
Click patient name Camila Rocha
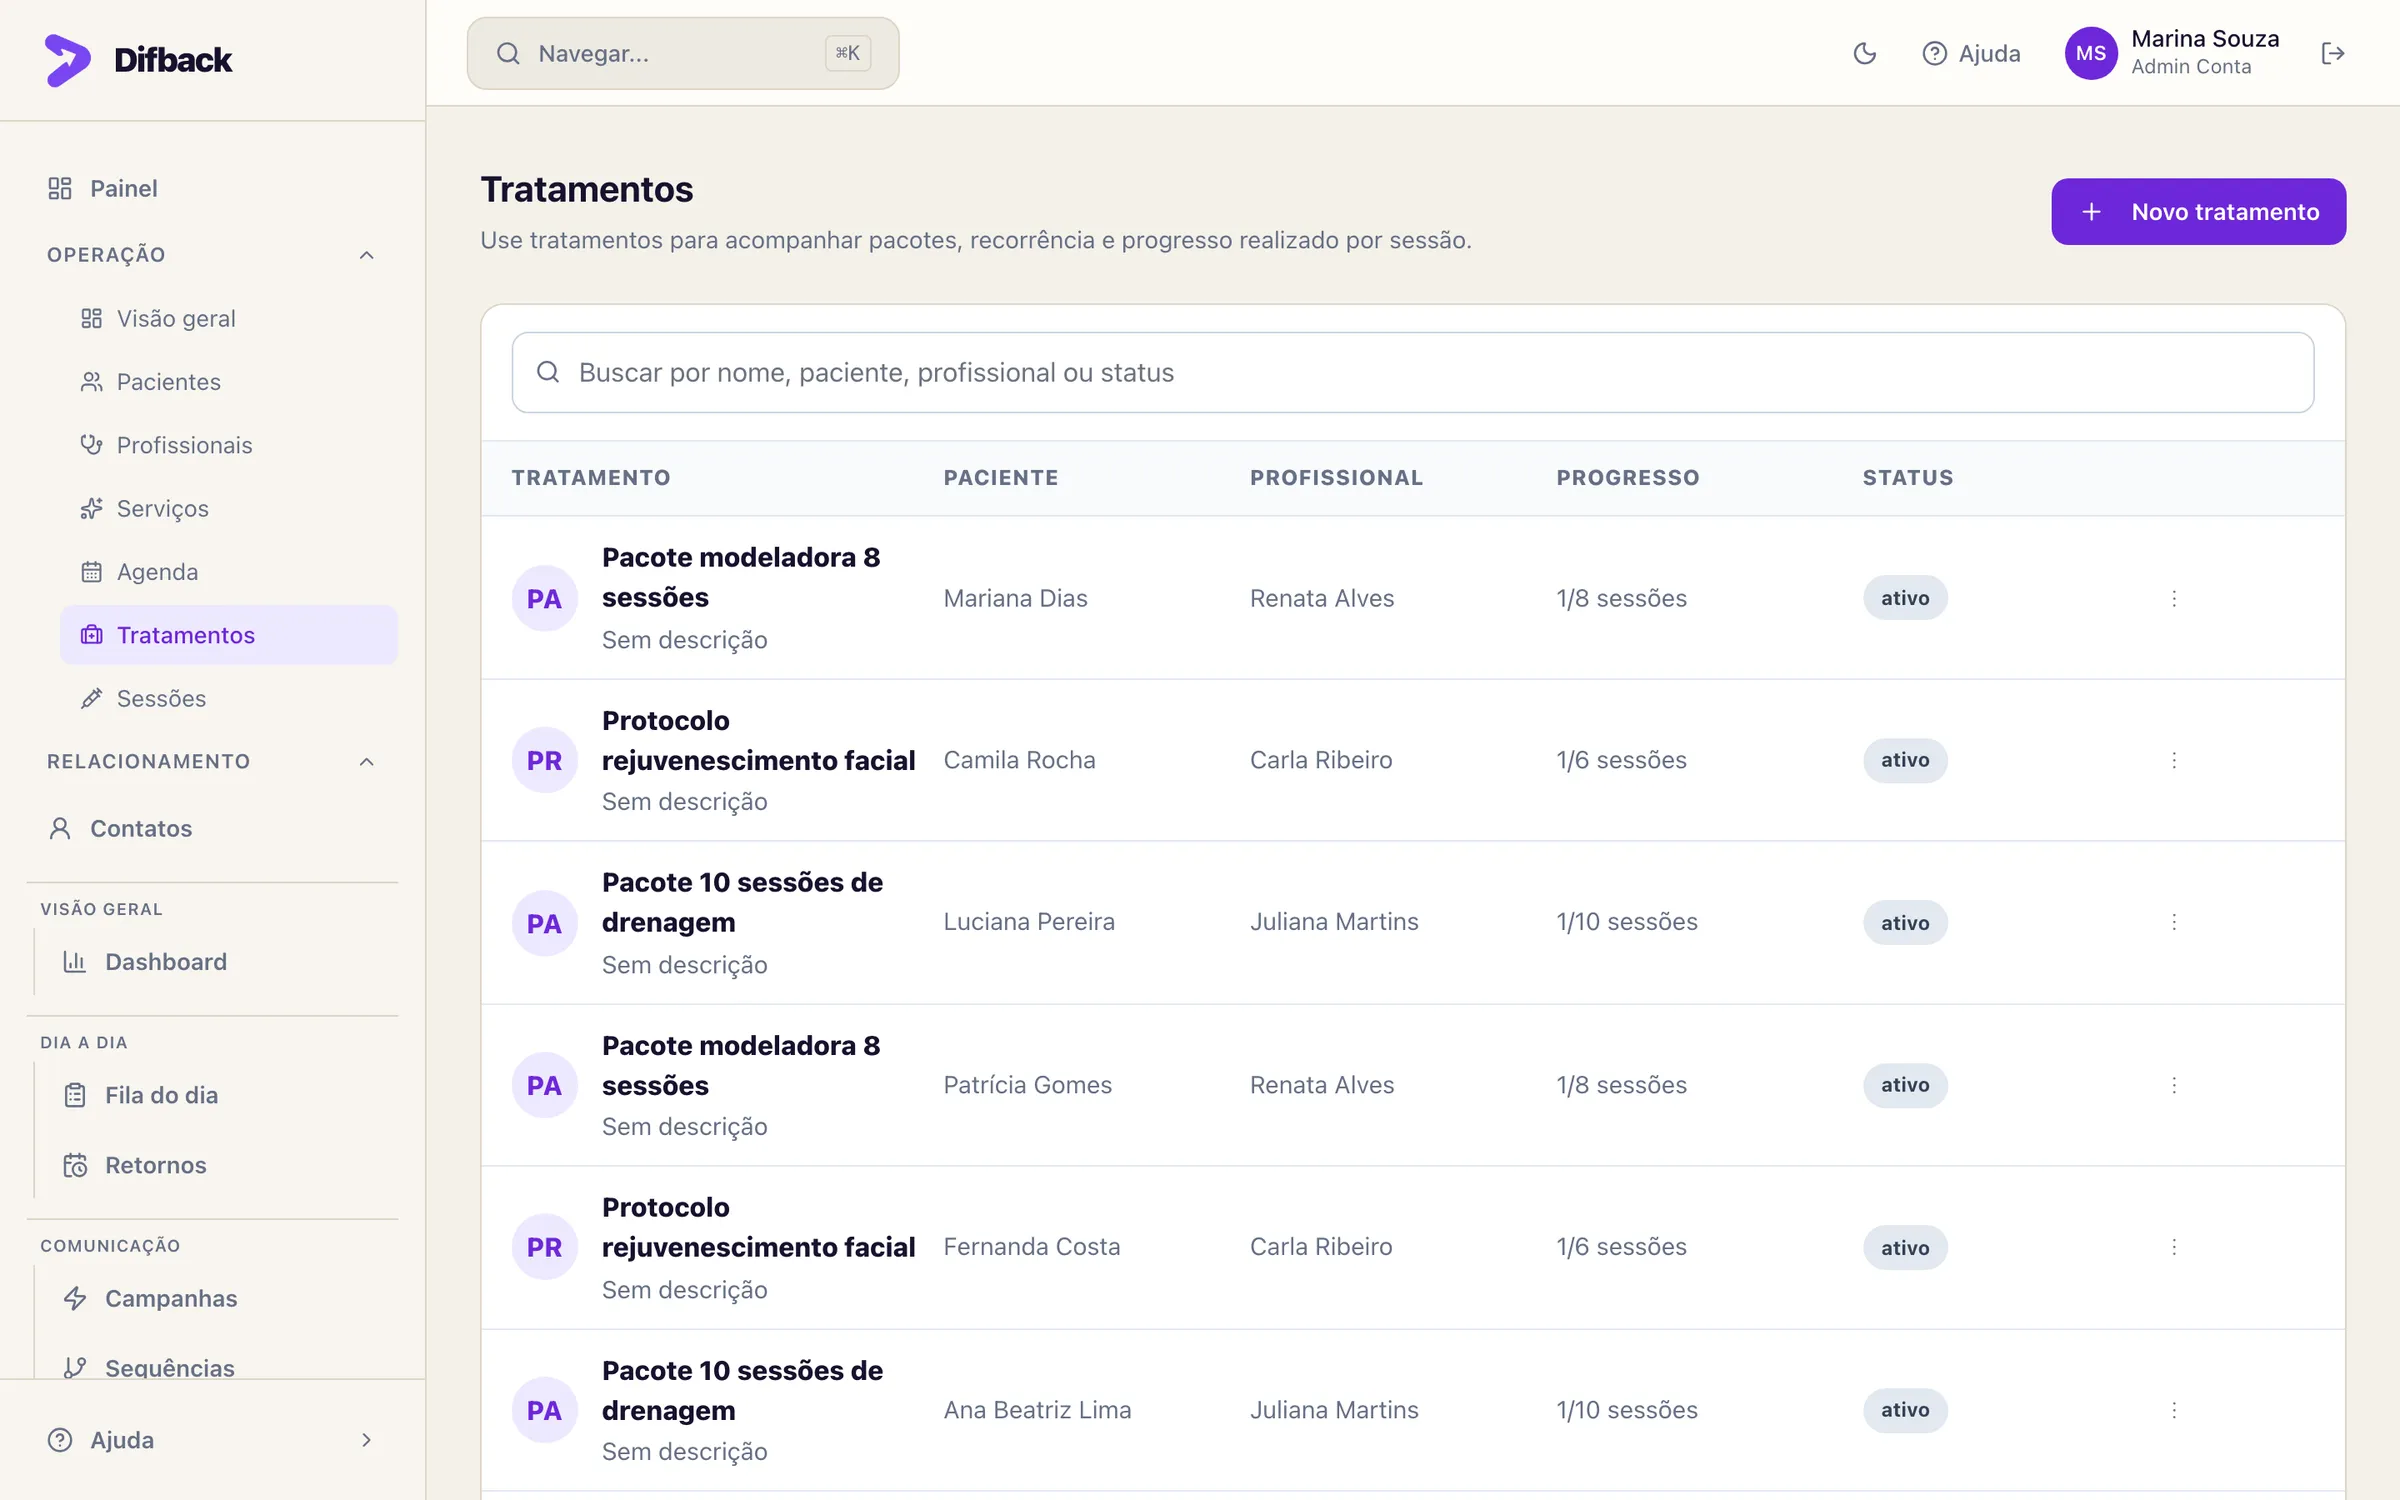pos(1019,760)
